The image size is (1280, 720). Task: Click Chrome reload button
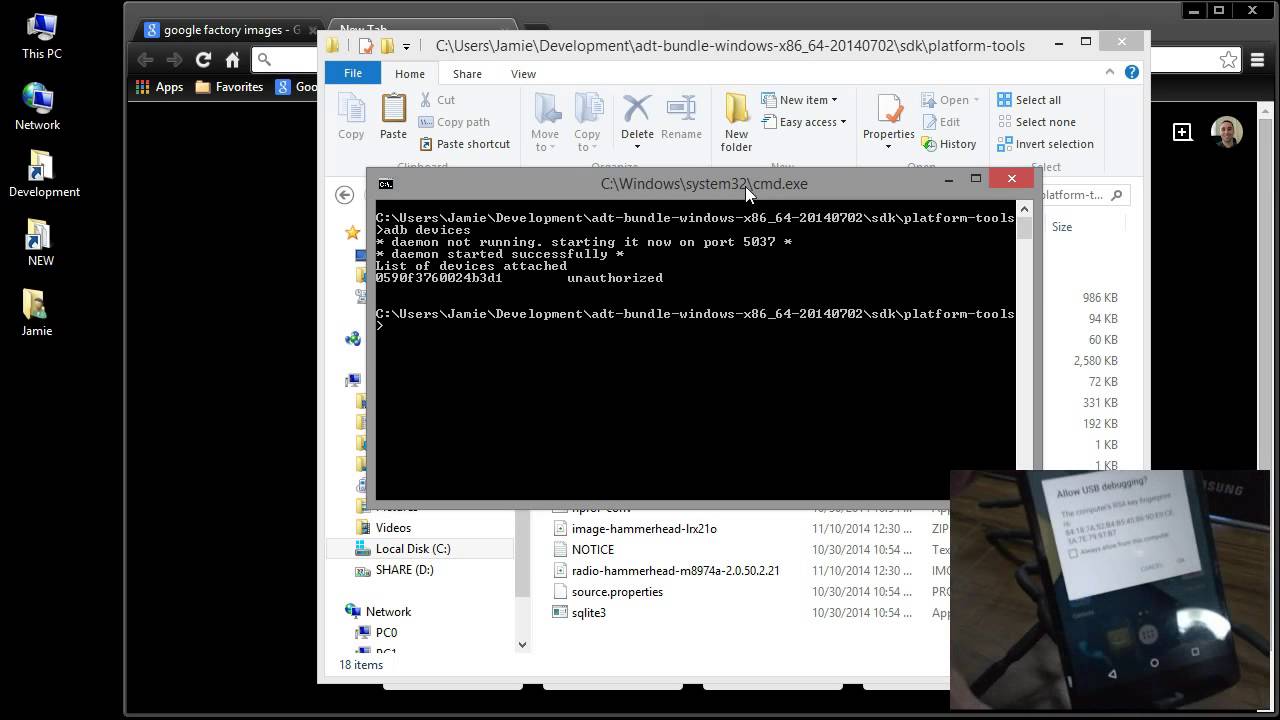click(203, 60)
